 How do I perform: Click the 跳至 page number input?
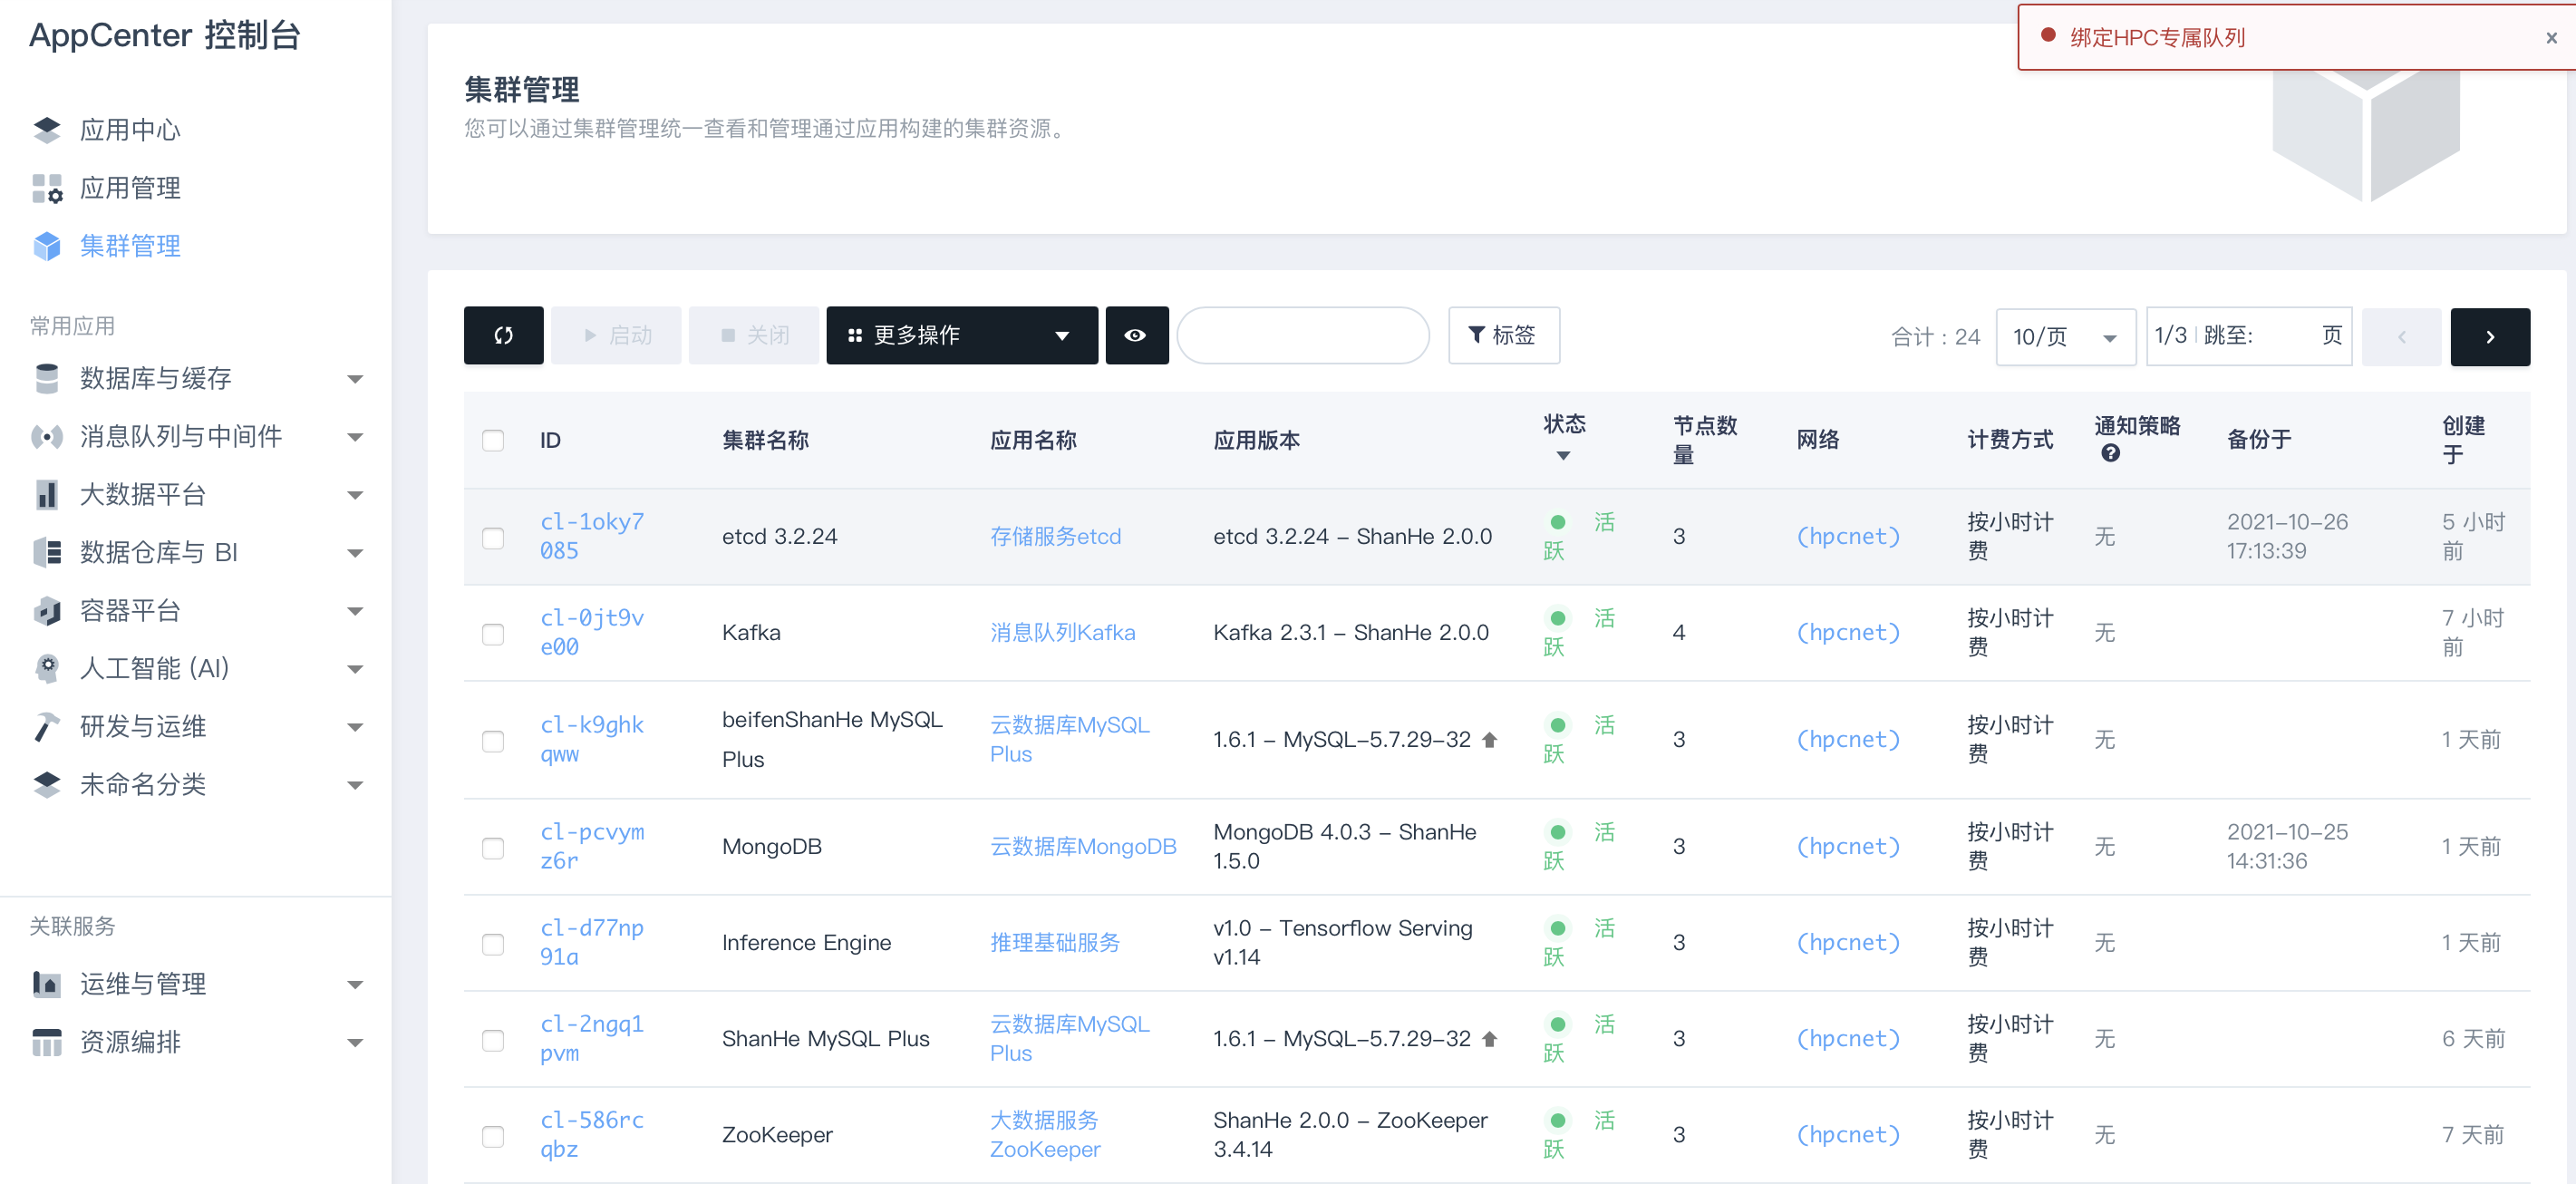(2284, 336)
